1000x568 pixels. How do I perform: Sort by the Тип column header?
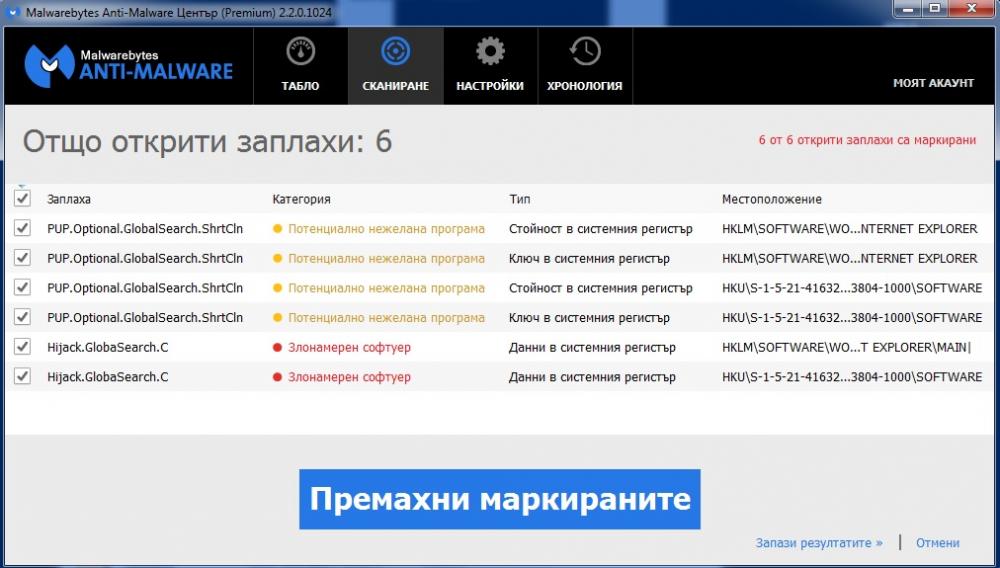click(x=519, y=199)
